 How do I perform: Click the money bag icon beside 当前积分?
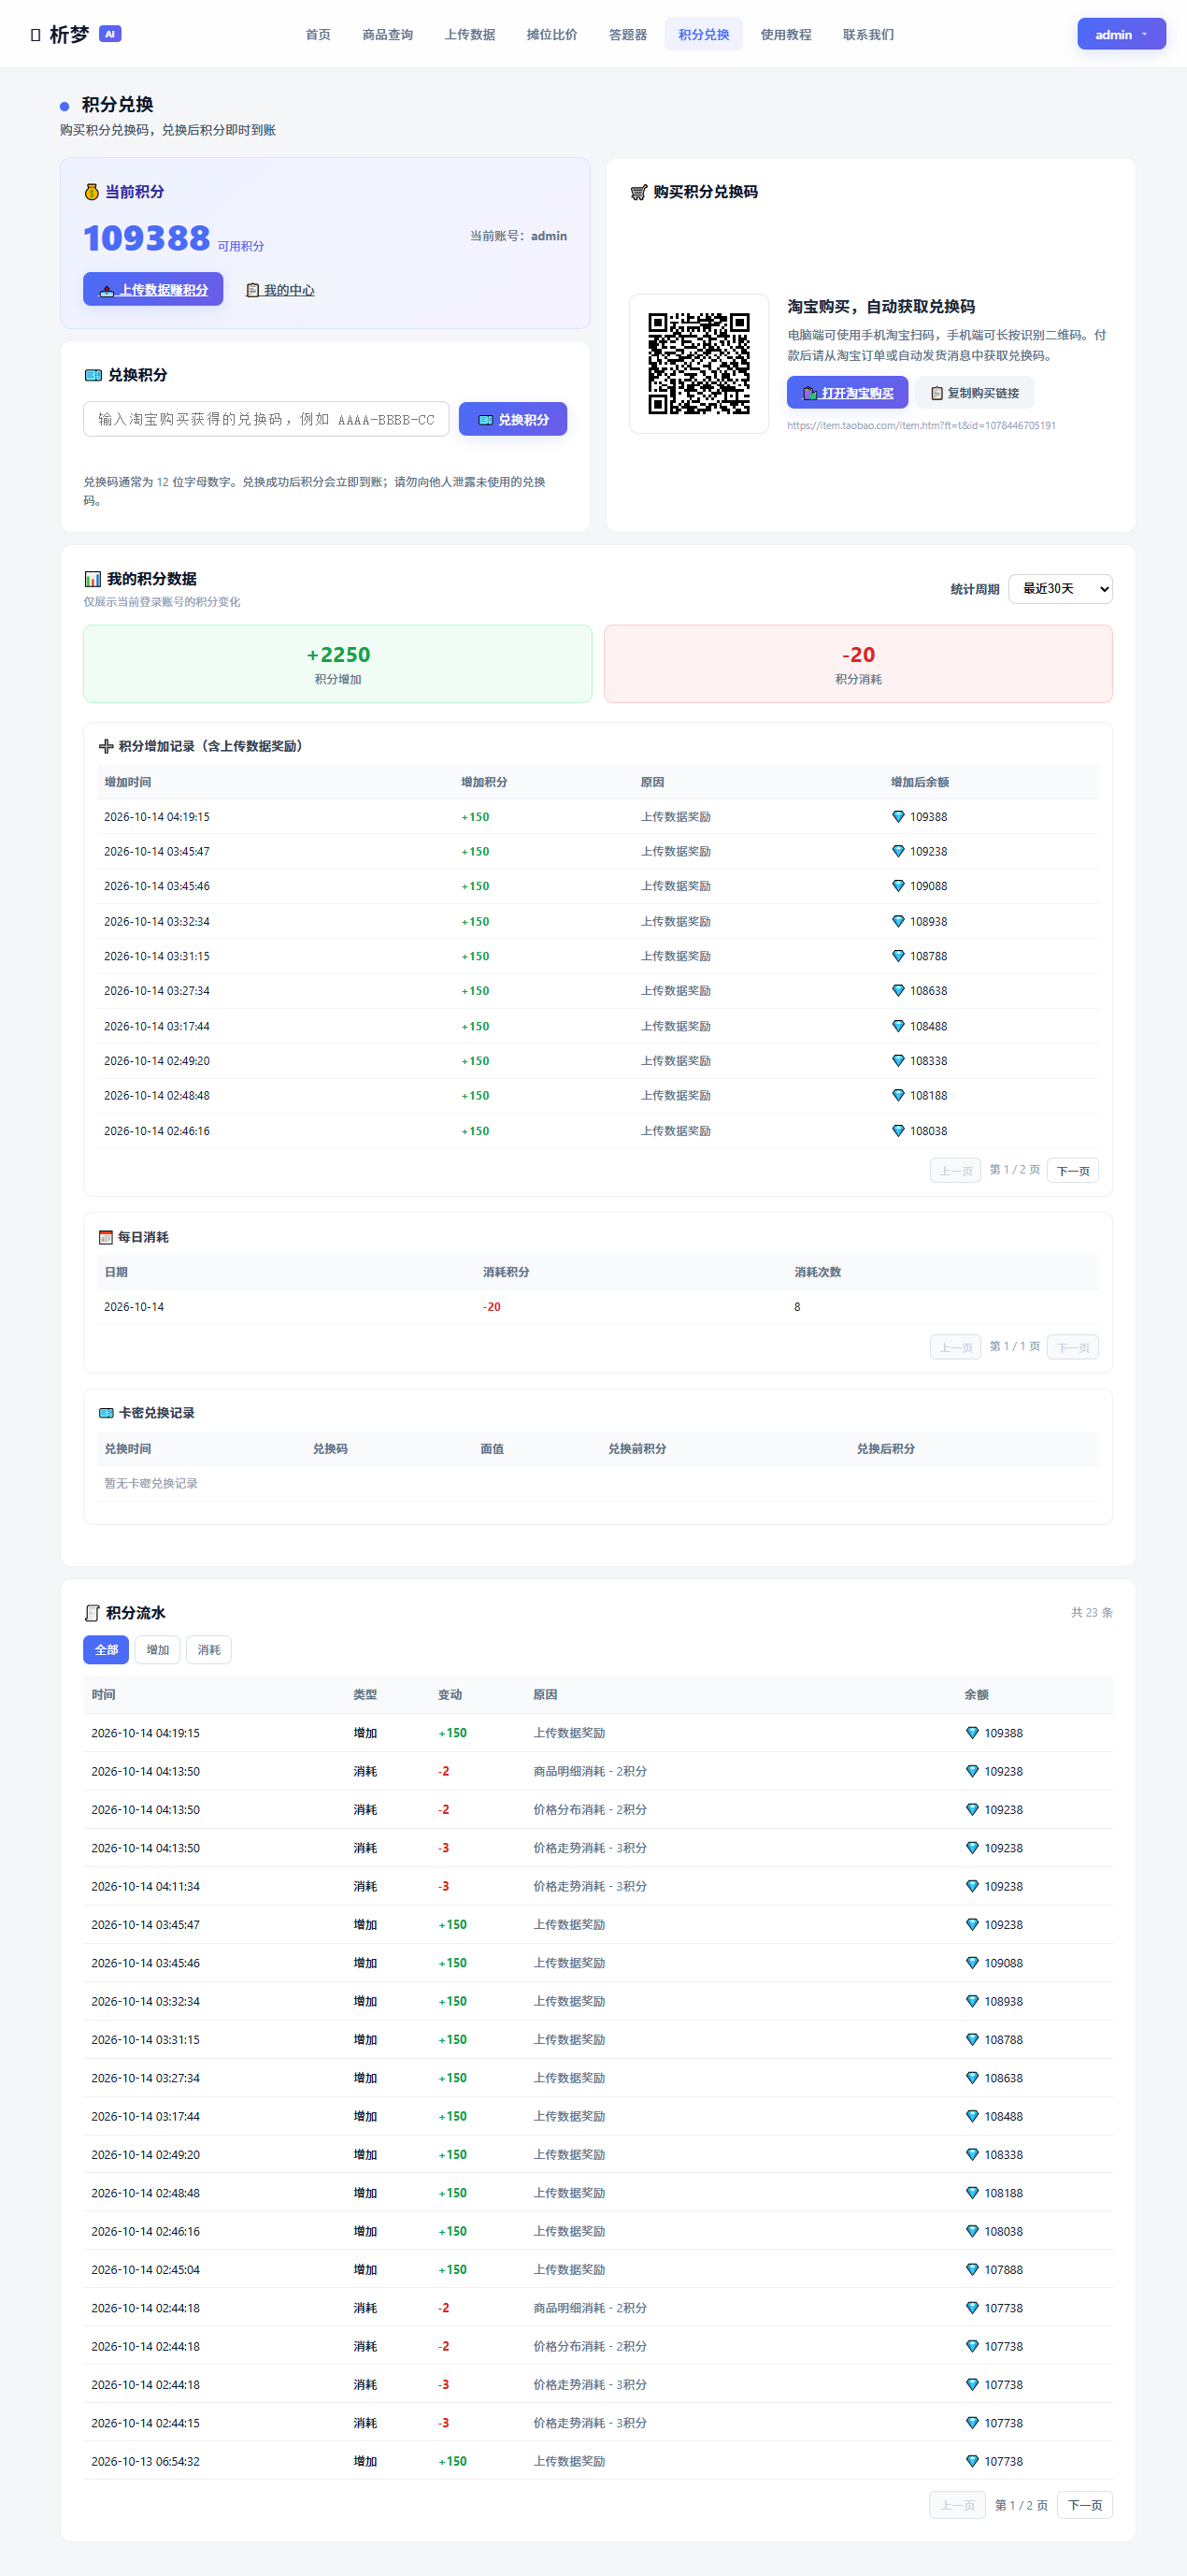click(x=92, y=192)
